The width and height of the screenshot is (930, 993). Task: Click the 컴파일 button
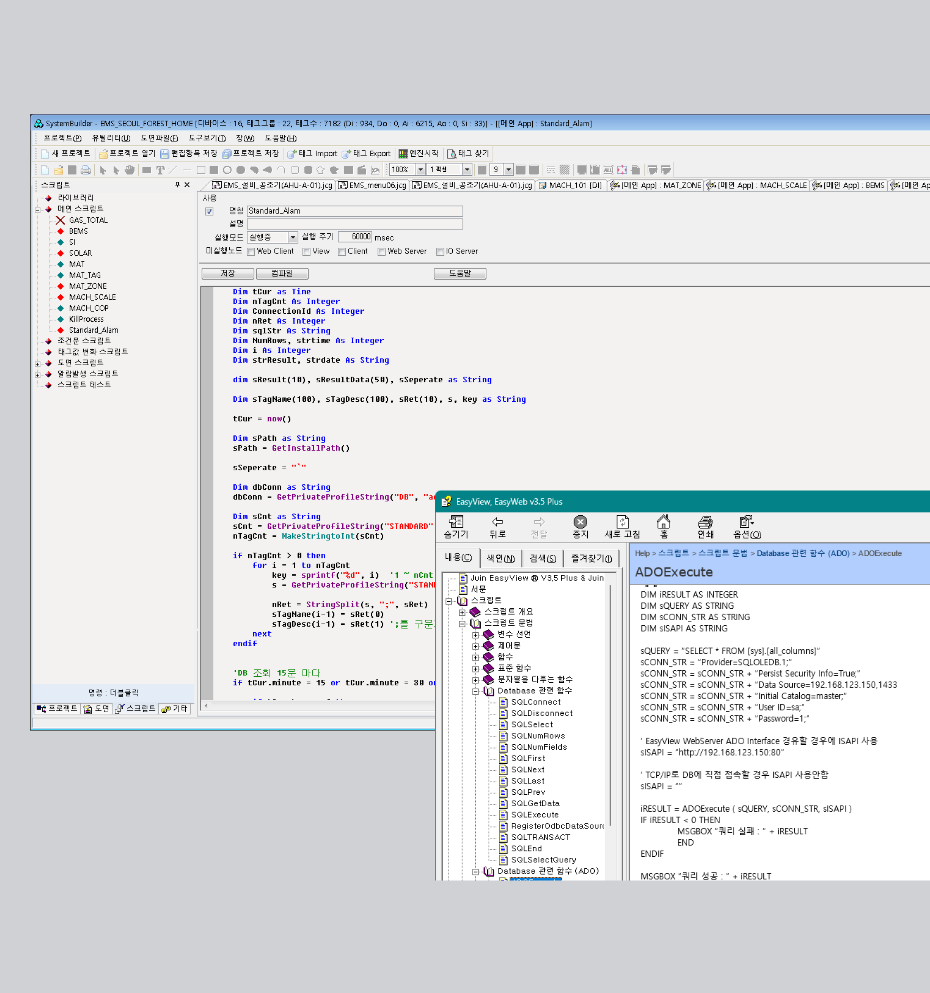tap(282, 273)
